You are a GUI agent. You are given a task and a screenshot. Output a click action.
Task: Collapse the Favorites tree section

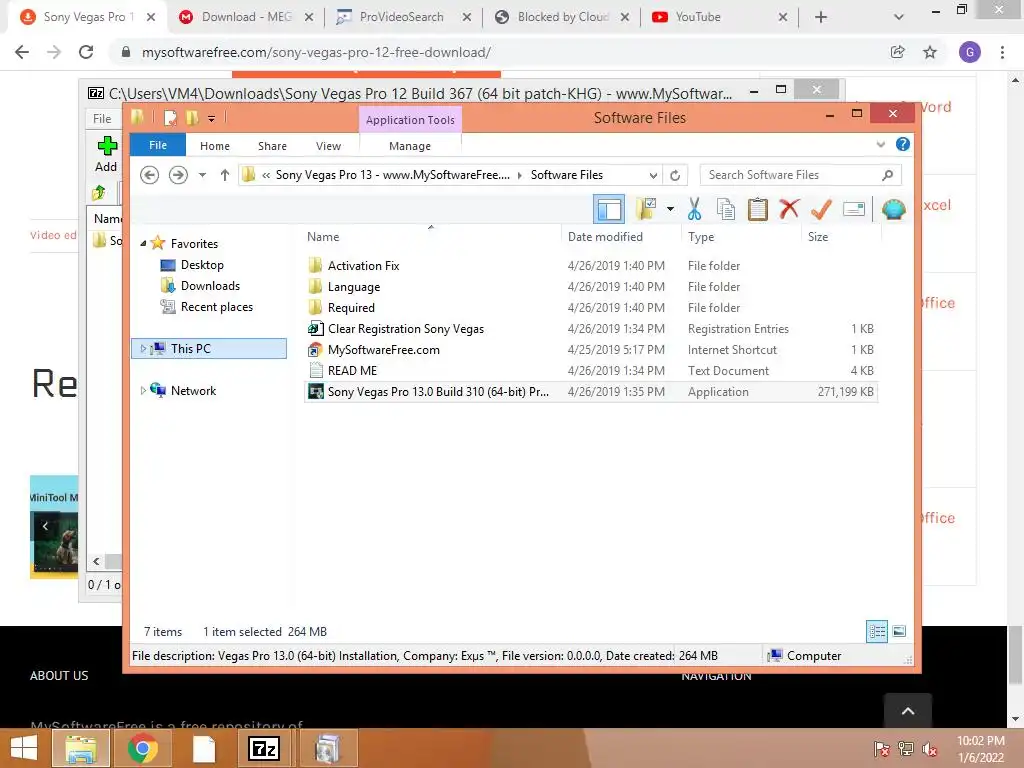[143, 244]
